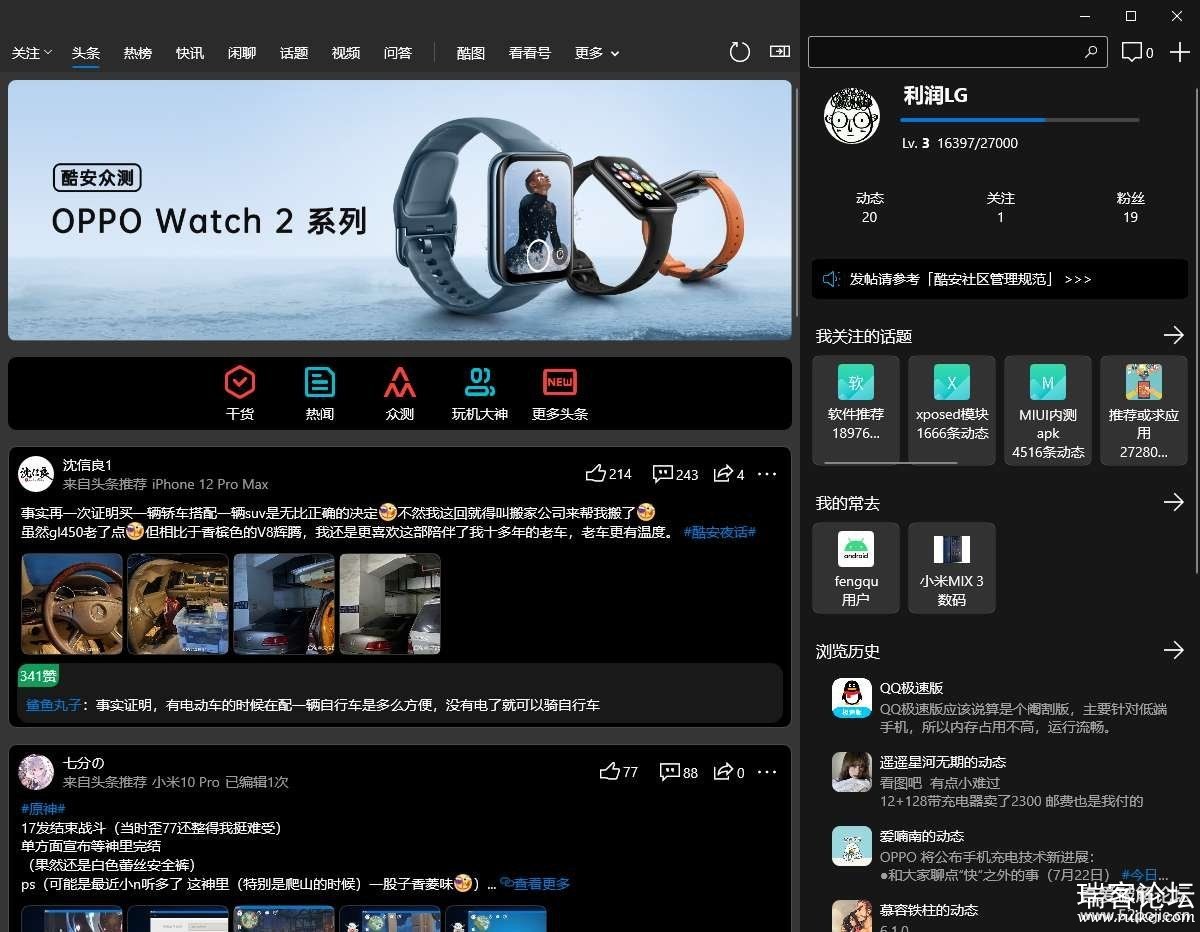This screenshot has width=1200, height=932.
Task: View the 动态 20 count
Action: (x=870, y=207)
